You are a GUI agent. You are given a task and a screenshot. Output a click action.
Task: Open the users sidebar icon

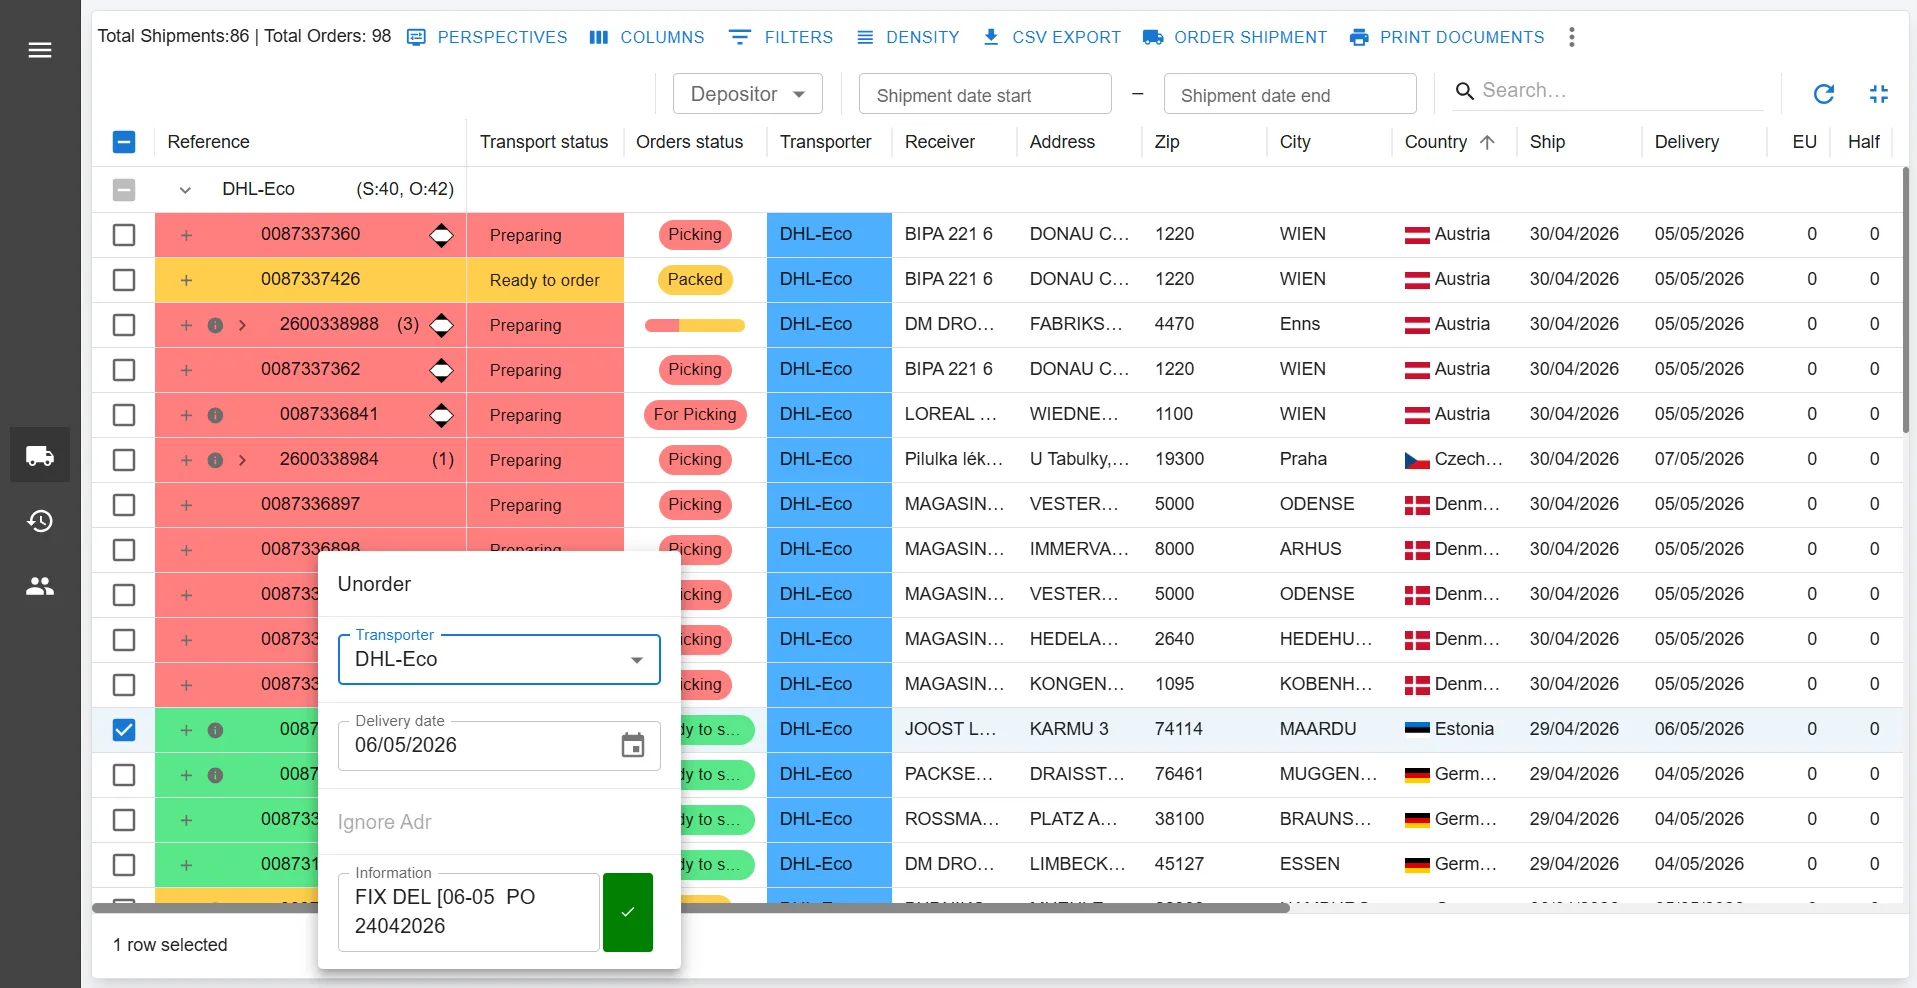[x=40, y=586]
